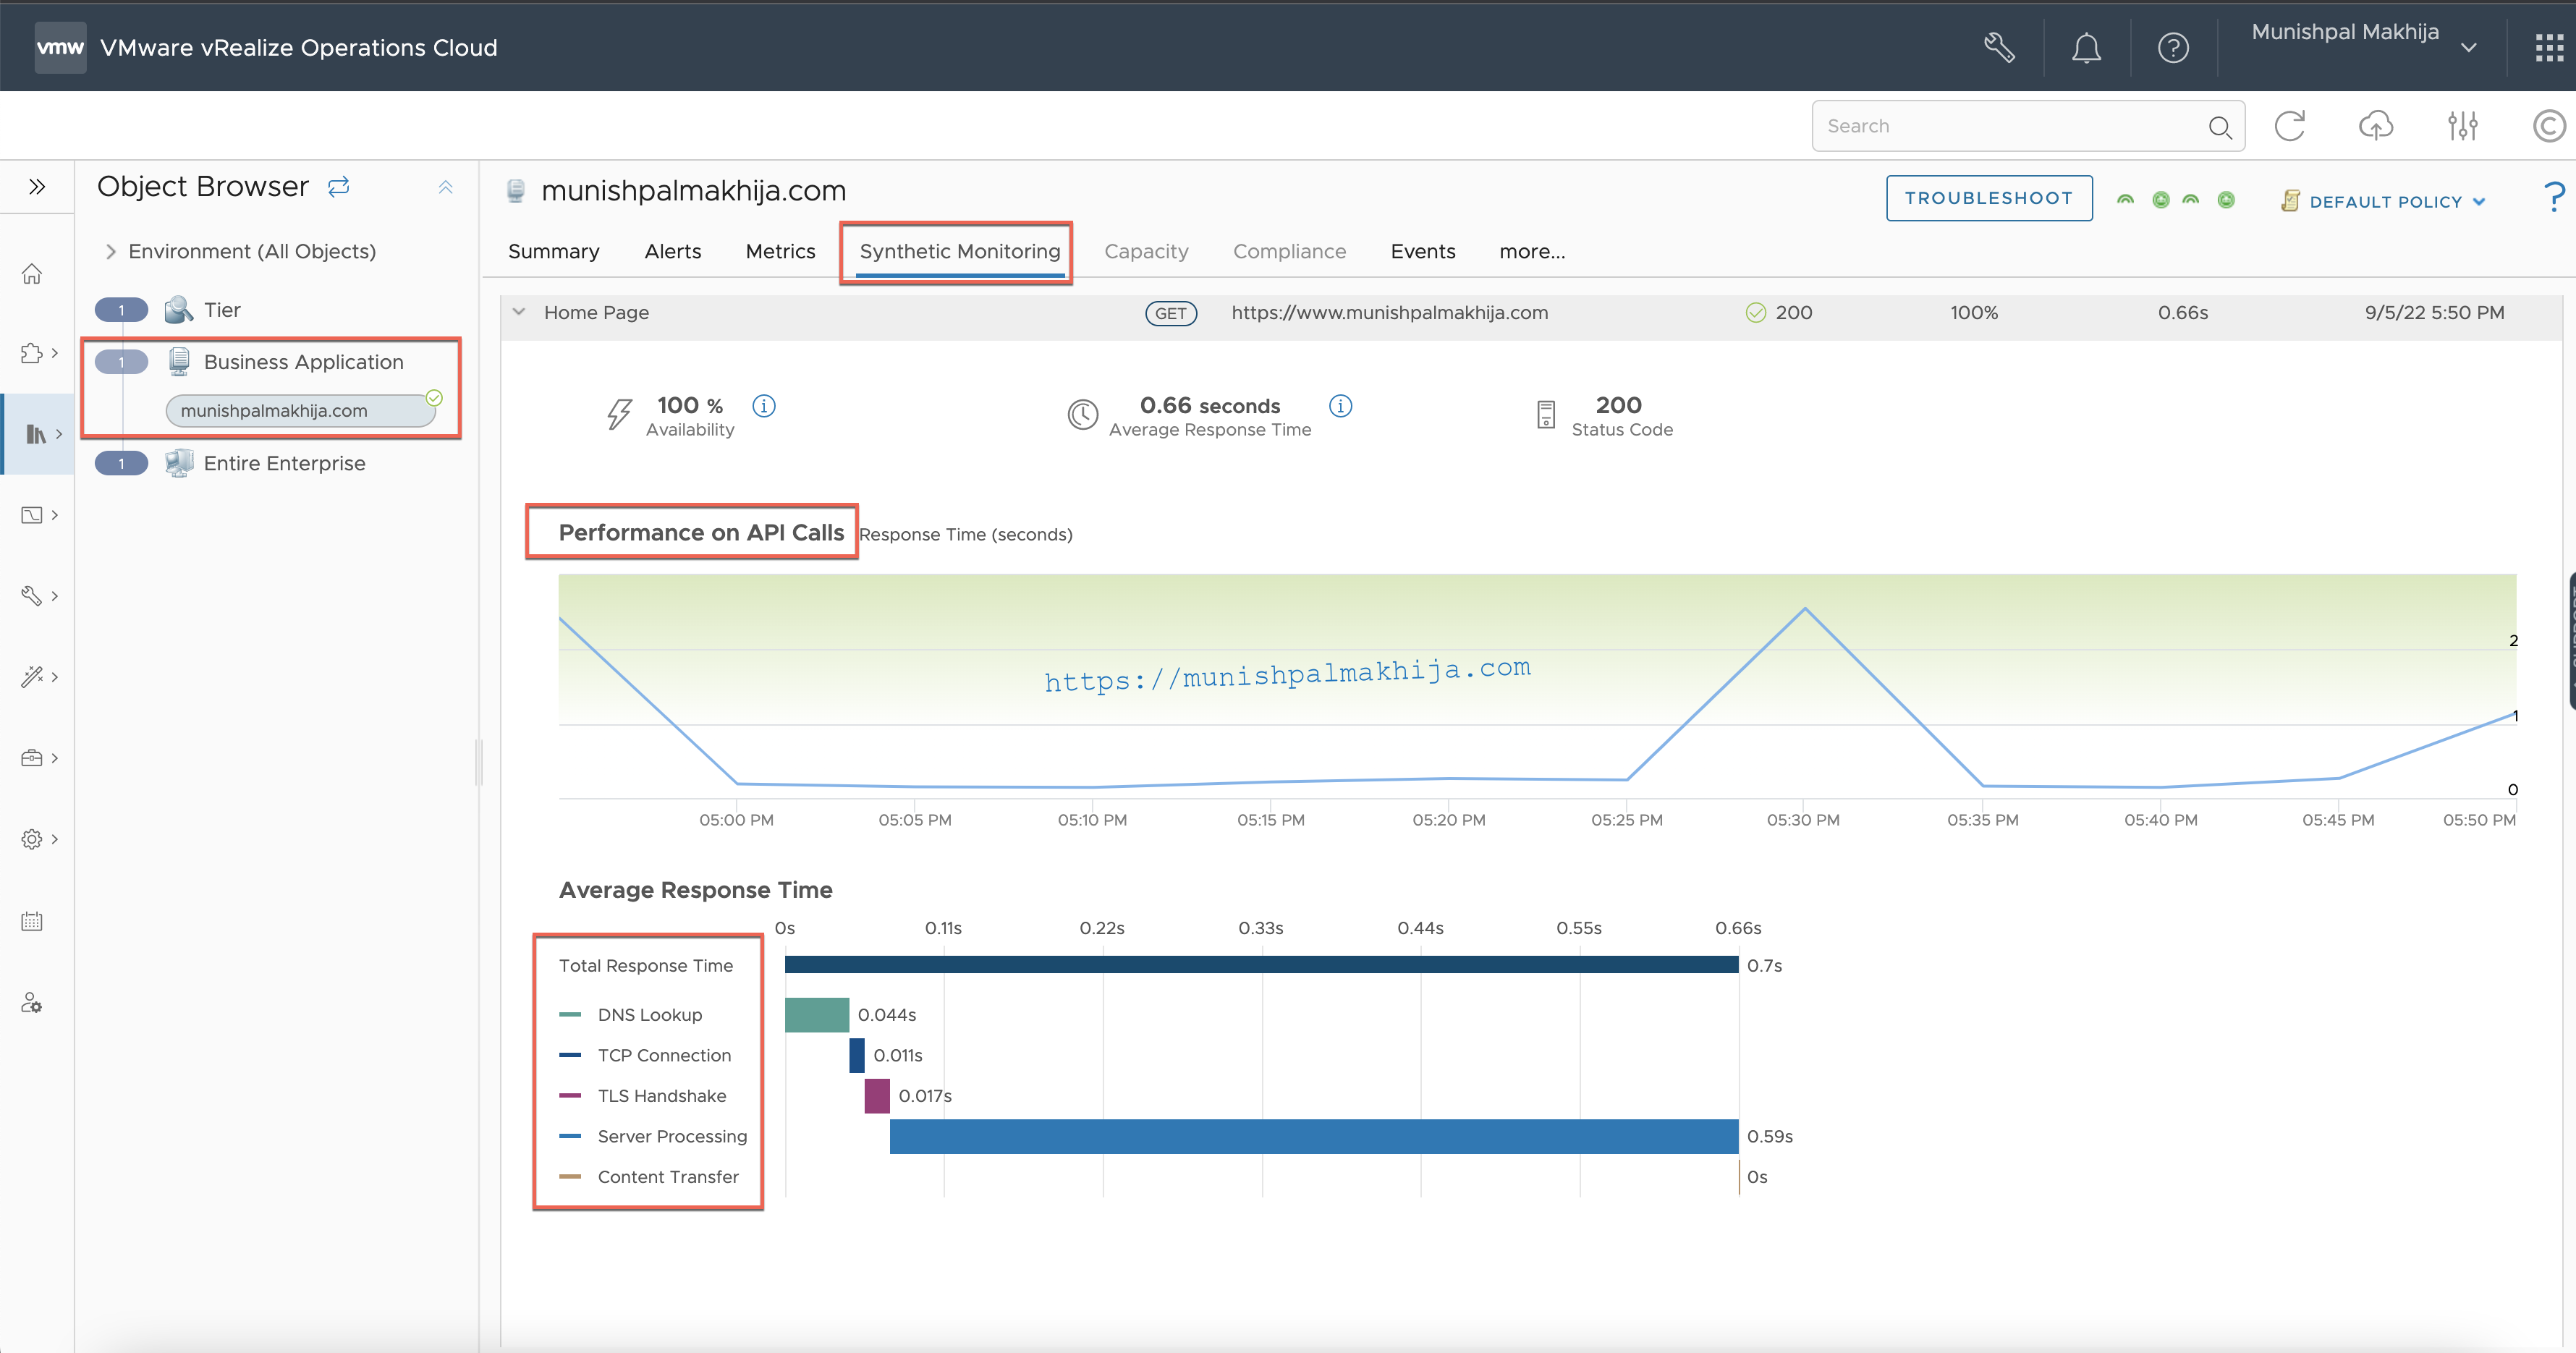The width and height of the screenshot is (2576, 1353).
Task: Click the TROUBLESHOOT button
Action: click(1989, 198)
